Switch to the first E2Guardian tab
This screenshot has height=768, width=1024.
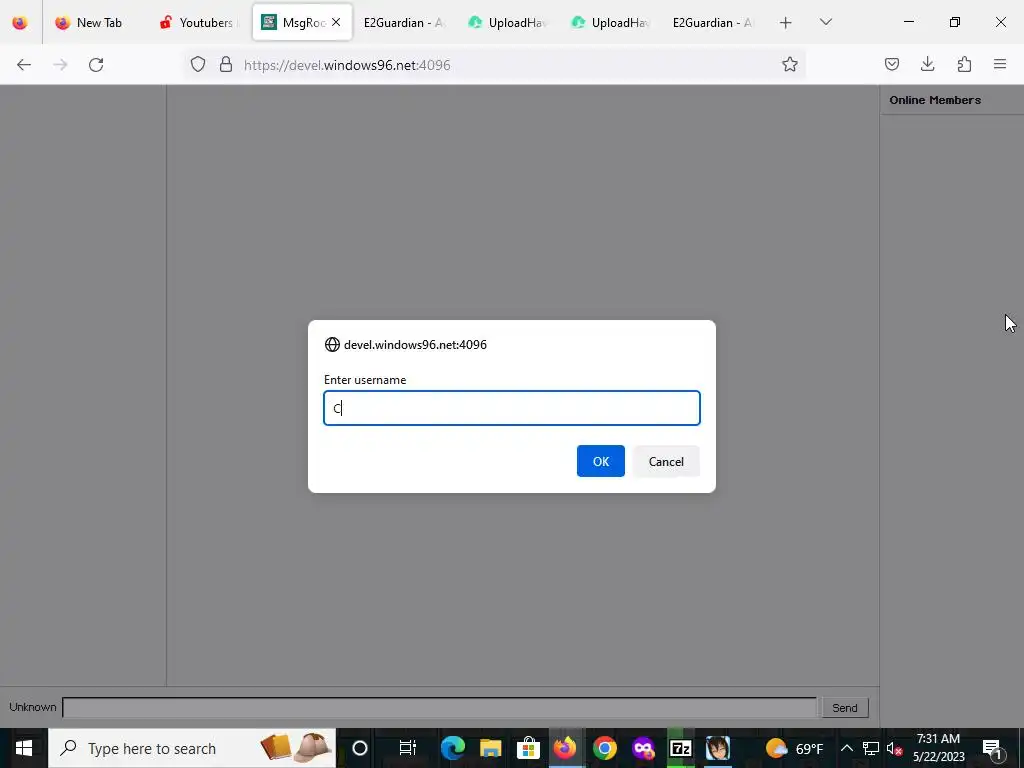[404, 22]
